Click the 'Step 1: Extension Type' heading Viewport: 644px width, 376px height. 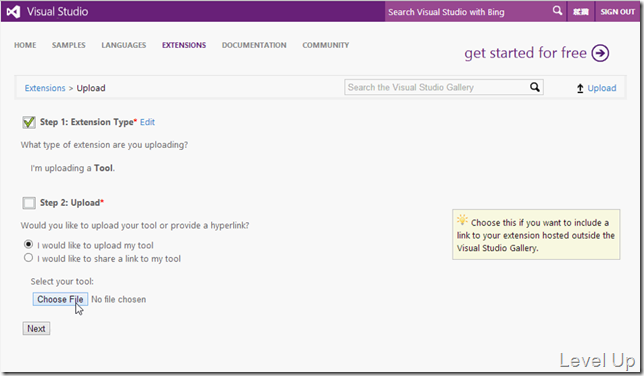click(87, 122)
